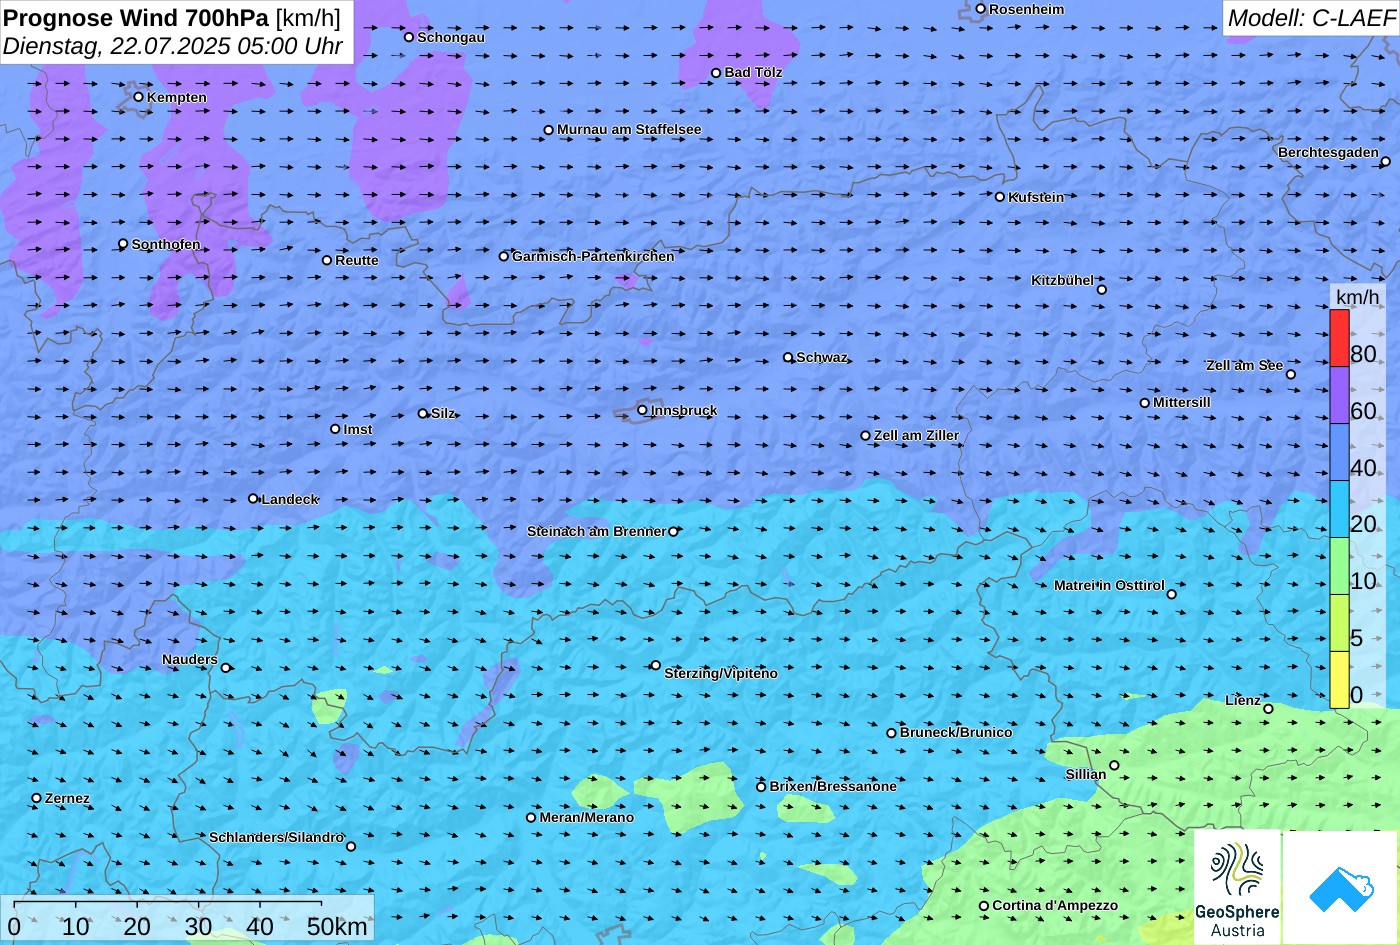This screenshot has height=945, width=1400.
Task: Click the Brixen/Bressanone label
Action: tap(833, 787)
